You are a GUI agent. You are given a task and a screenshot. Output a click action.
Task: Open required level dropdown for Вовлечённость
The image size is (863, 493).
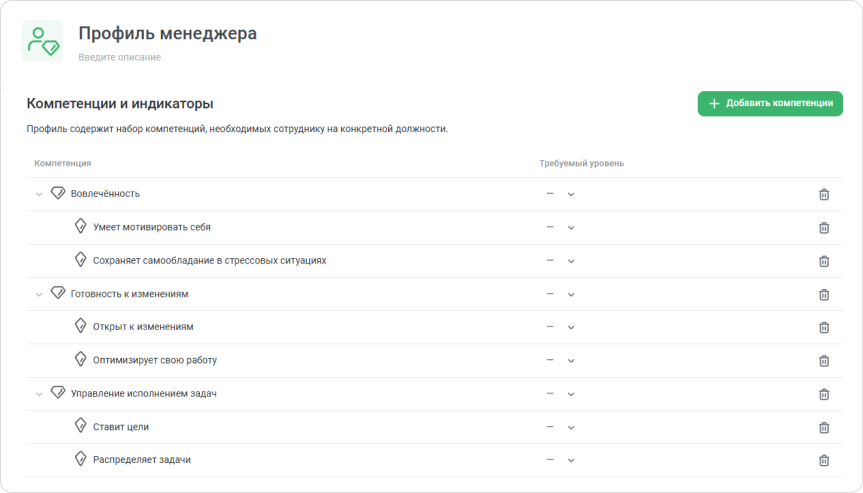point(571,194)
